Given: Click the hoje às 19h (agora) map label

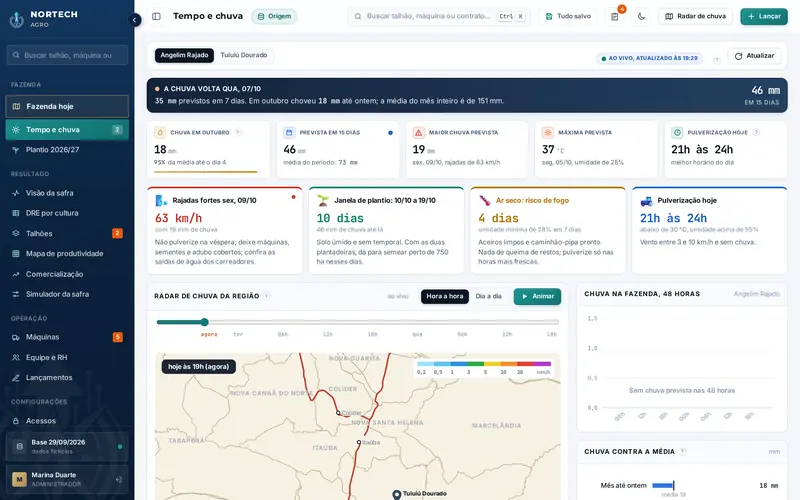Looking at the screenshot, I should point(198,367).
